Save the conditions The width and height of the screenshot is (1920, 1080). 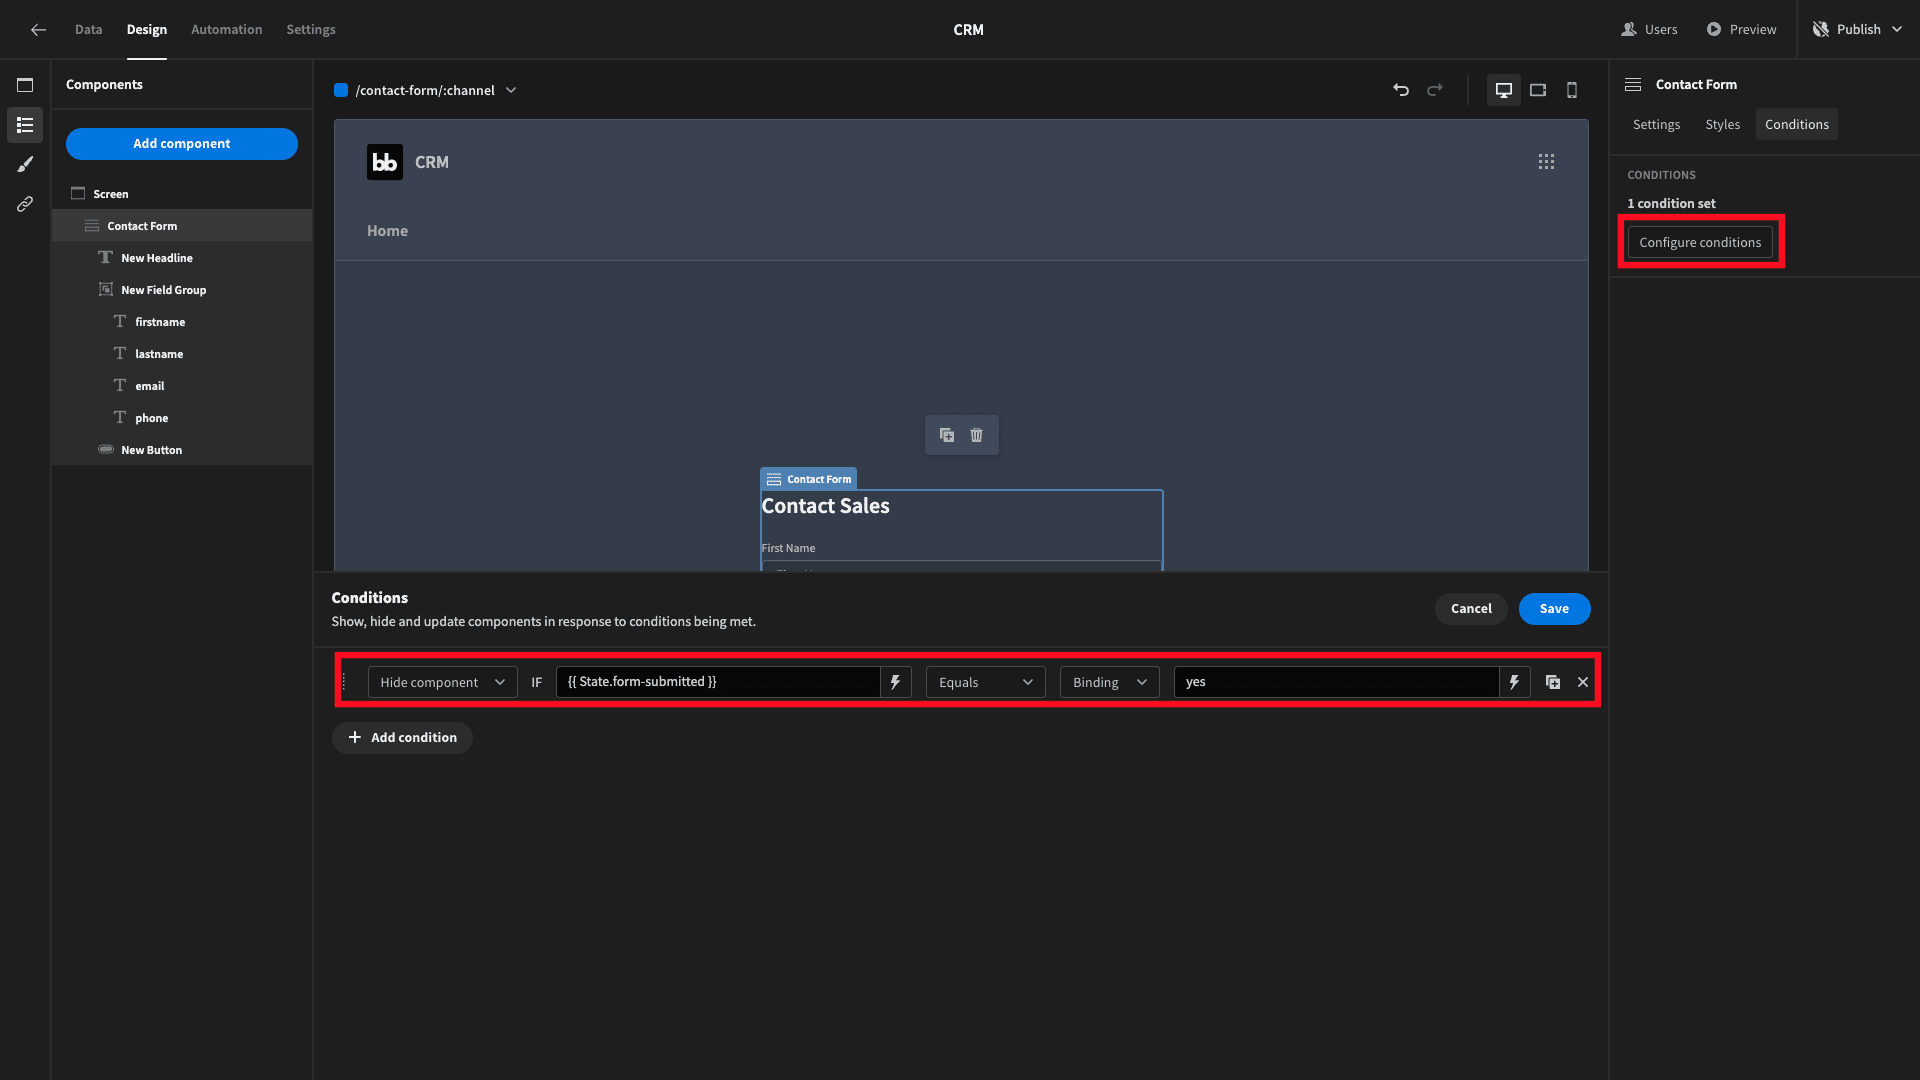pos(1554,609)
